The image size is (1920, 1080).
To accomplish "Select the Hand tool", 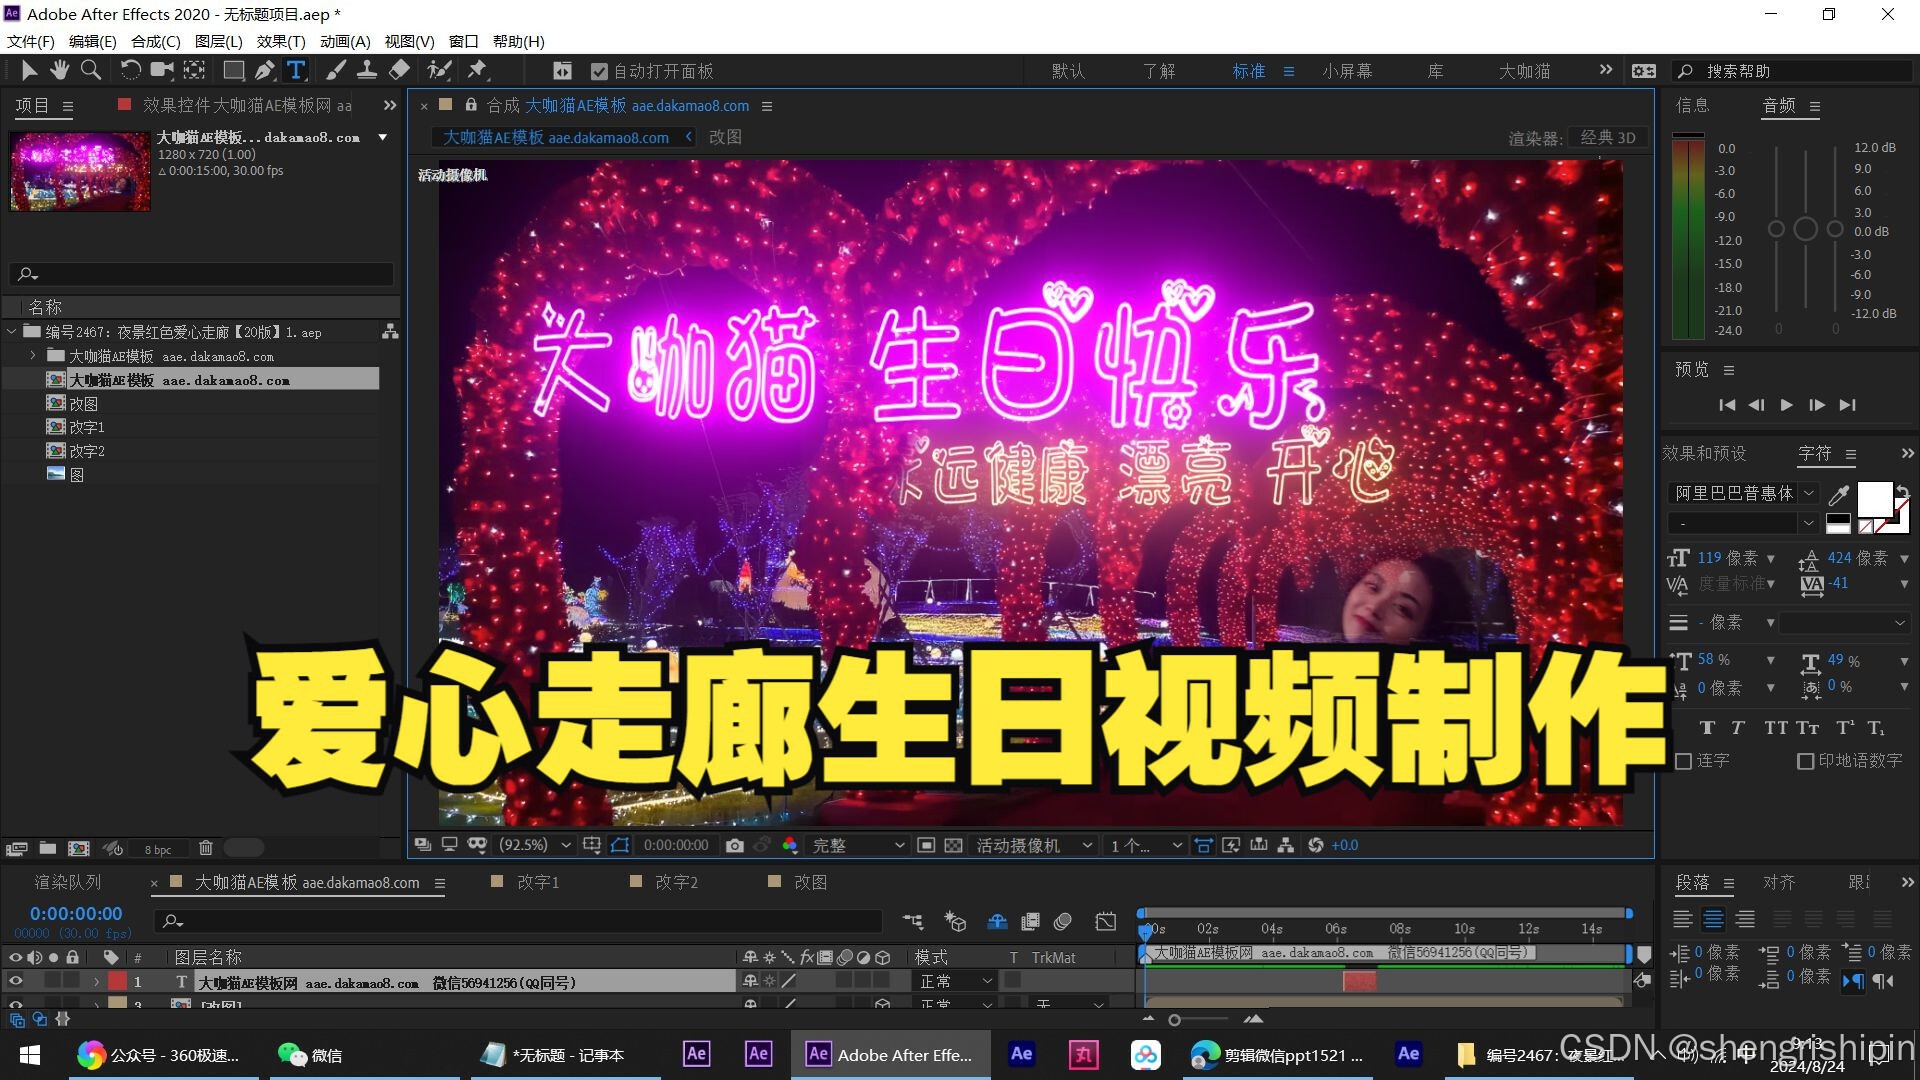I will (x=60, y=70).
